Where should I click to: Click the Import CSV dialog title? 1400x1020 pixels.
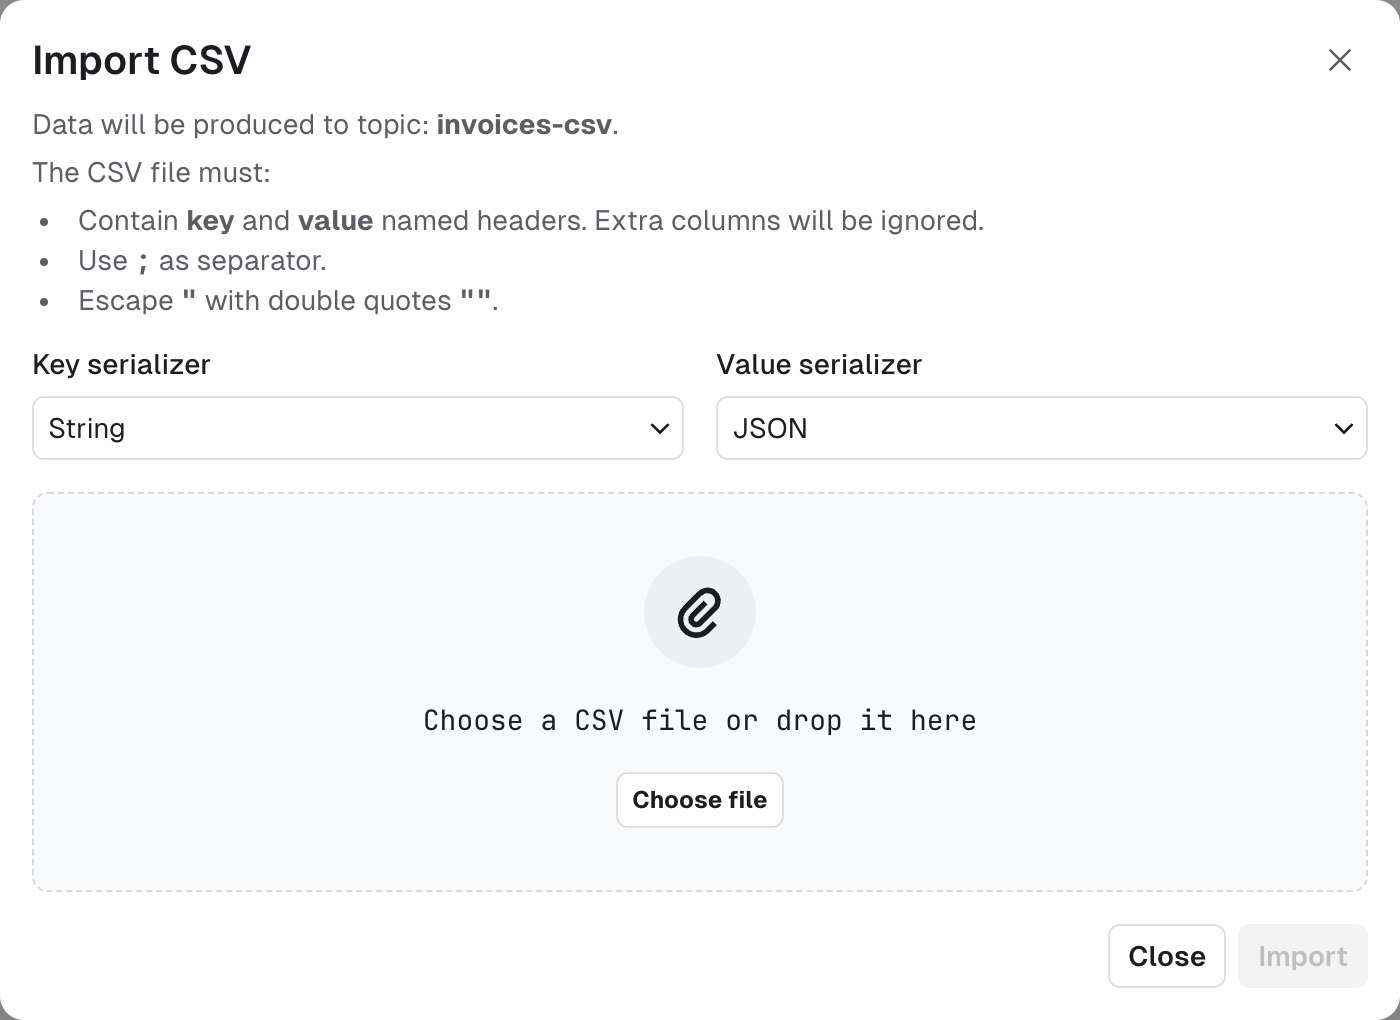click(x=142, y=60)
